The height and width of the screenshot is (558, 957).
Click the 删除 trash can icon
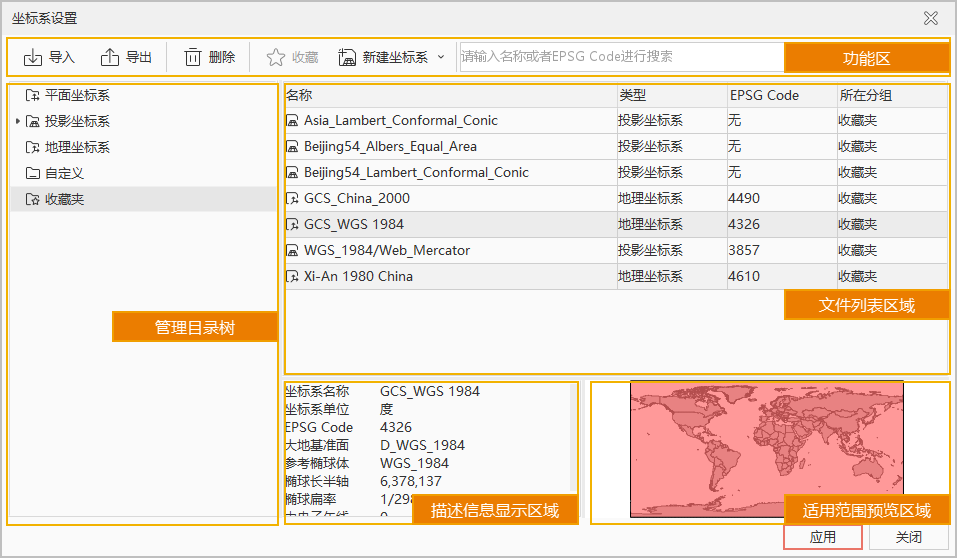193,57
